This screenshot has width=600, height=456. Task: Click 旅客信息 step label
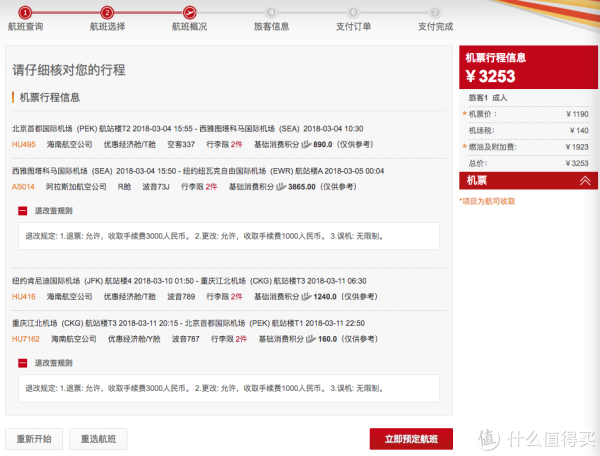coord(271,26)
